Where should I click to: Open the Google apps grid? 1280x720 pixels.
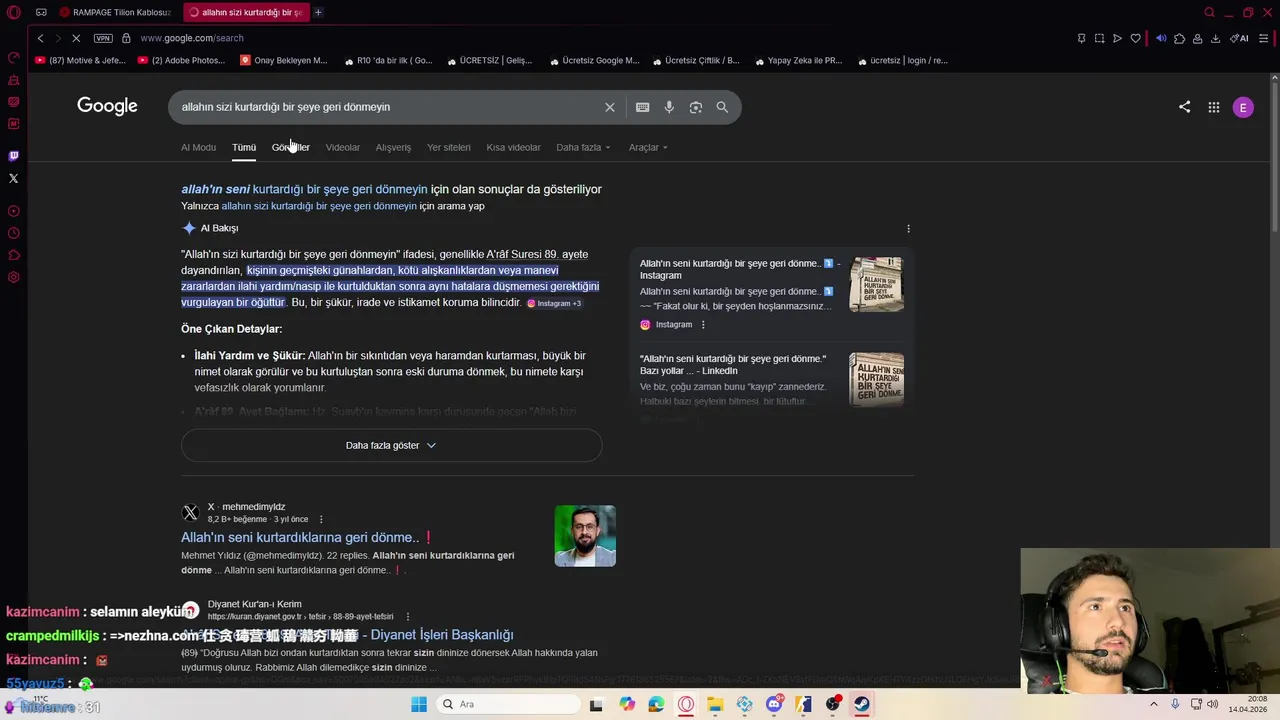1213,107
